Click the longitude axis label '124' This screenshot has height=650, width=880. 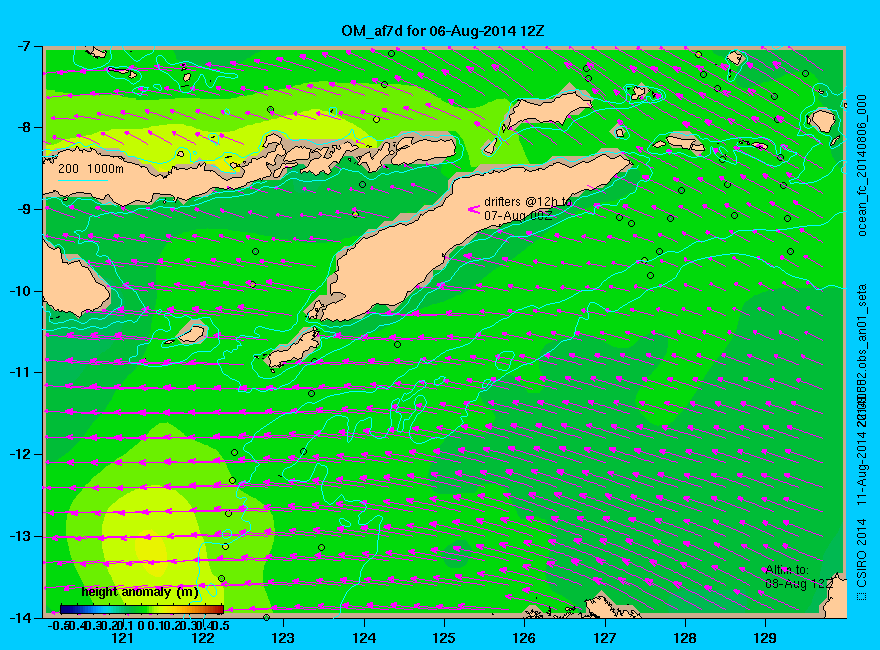point(364,638)
